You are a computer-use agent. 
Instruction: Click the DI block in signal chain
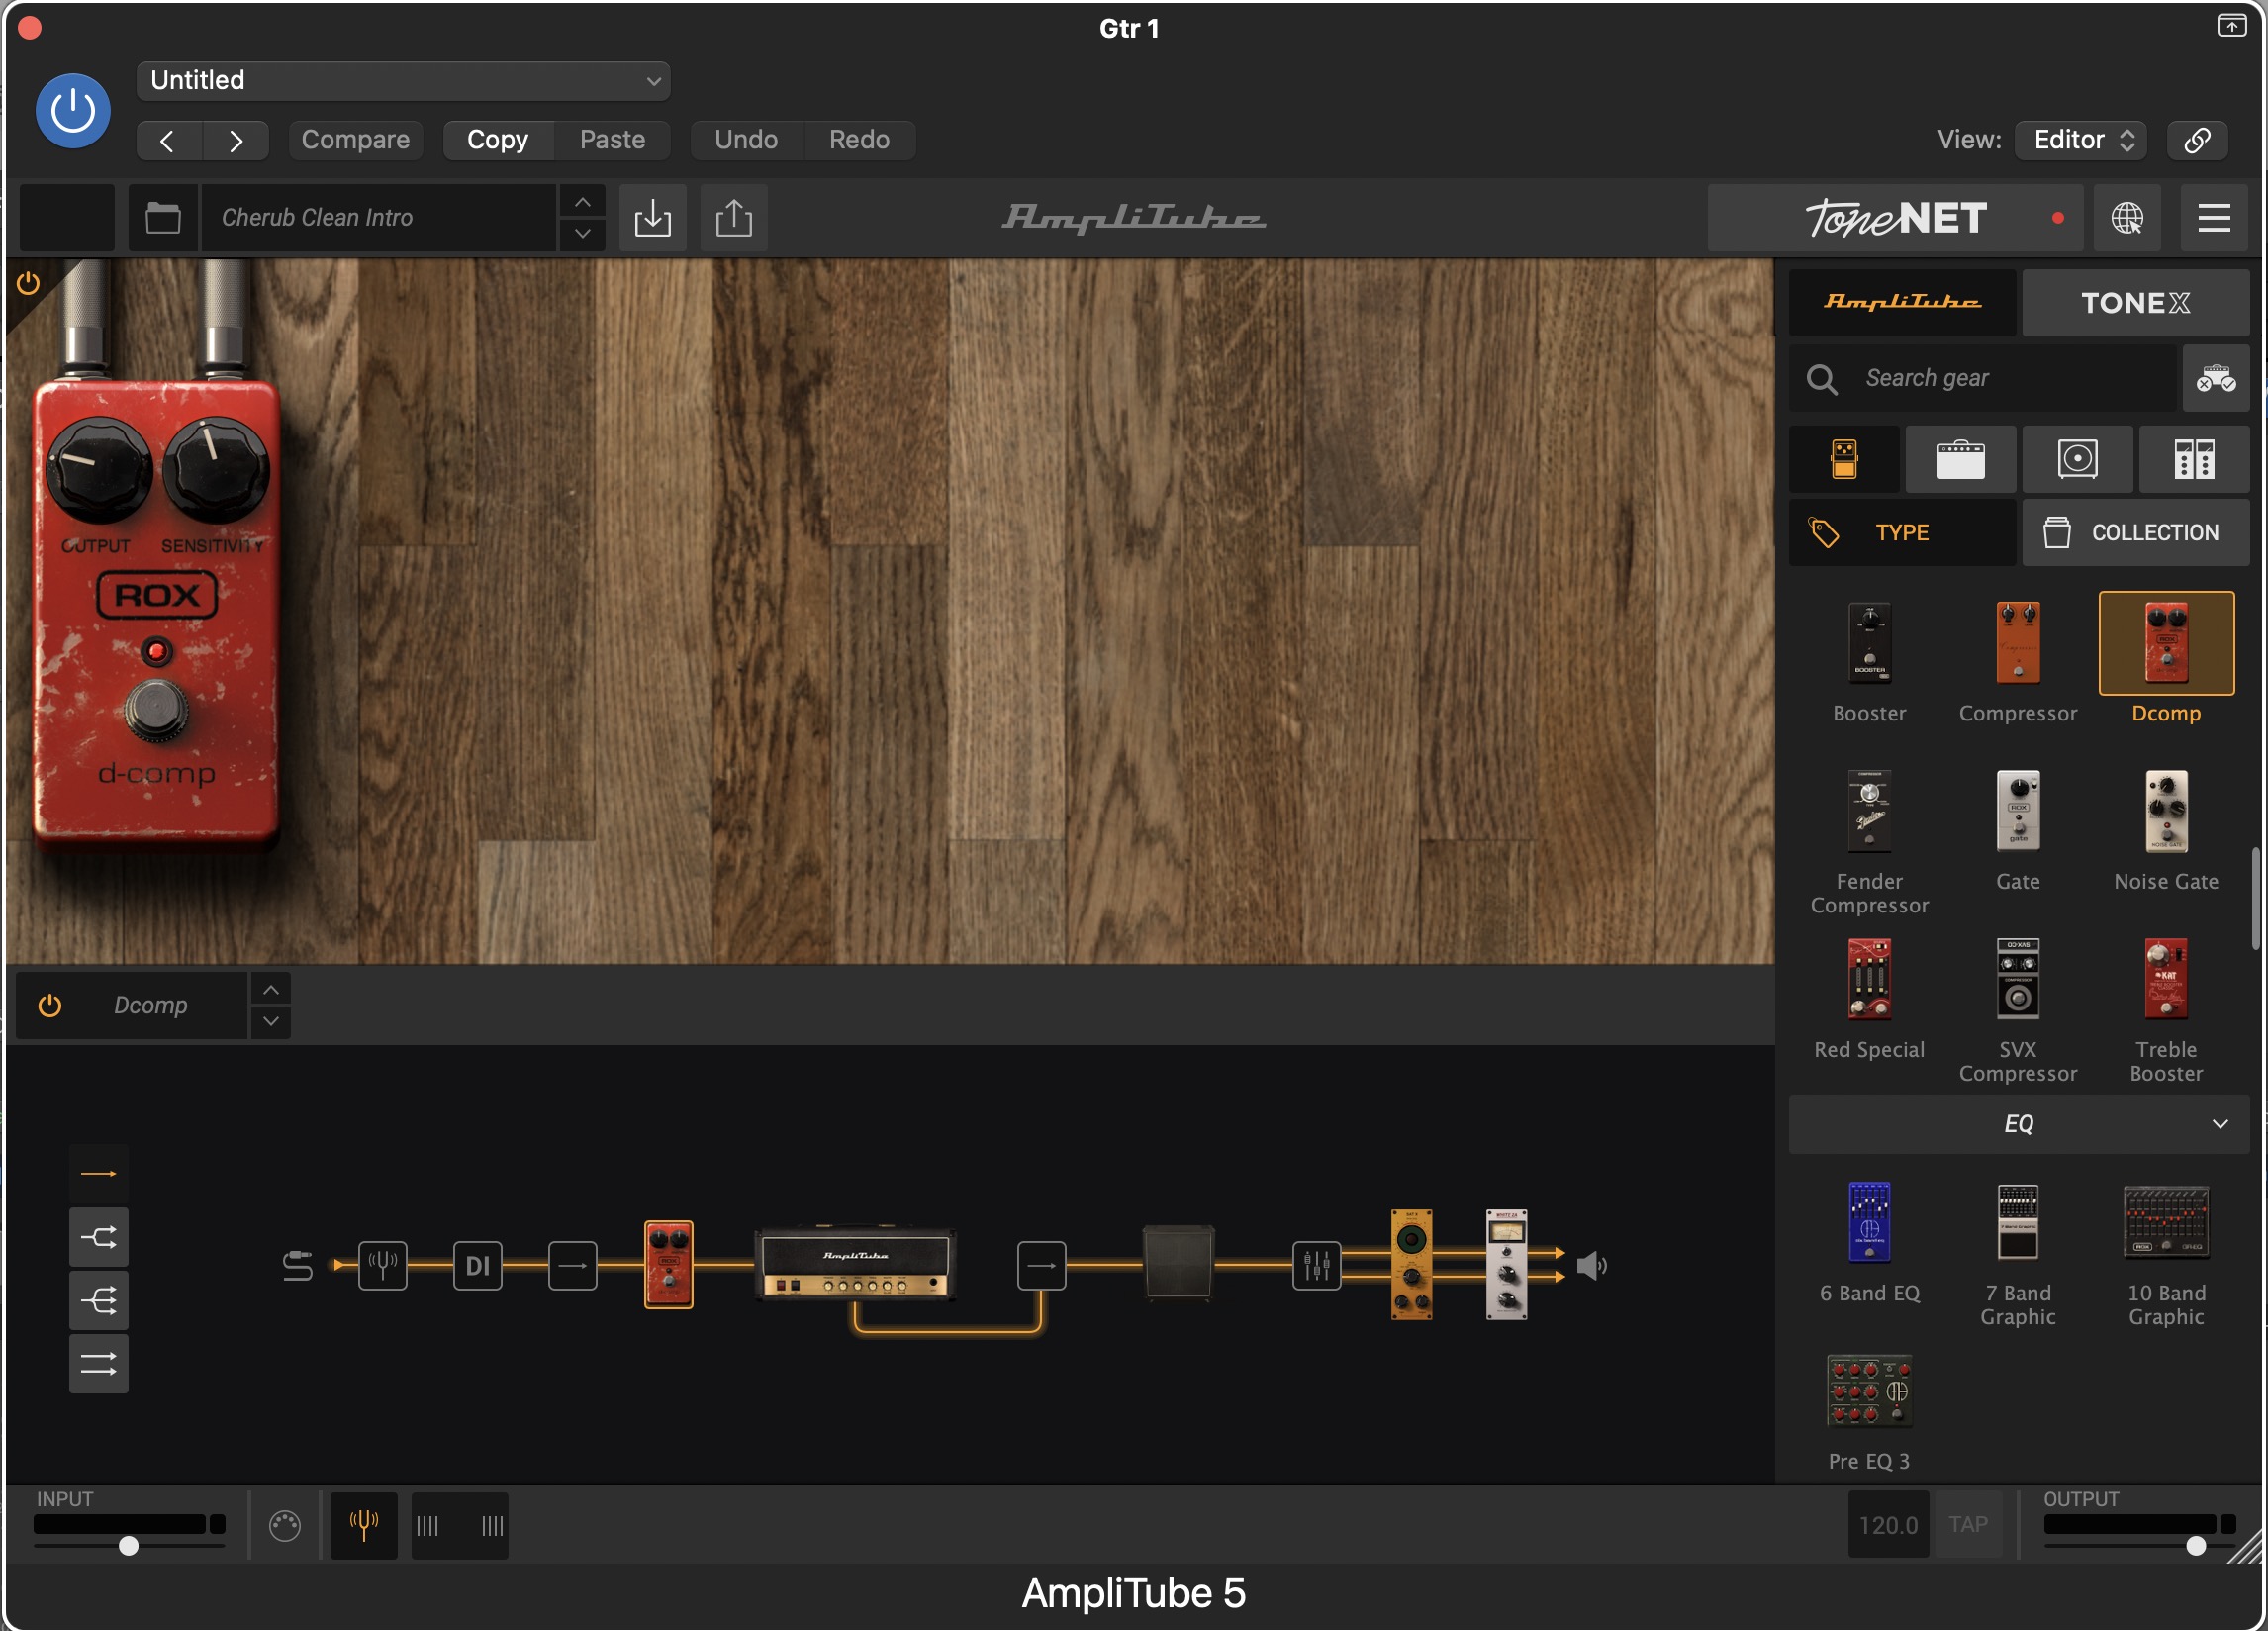[477, 1266]
